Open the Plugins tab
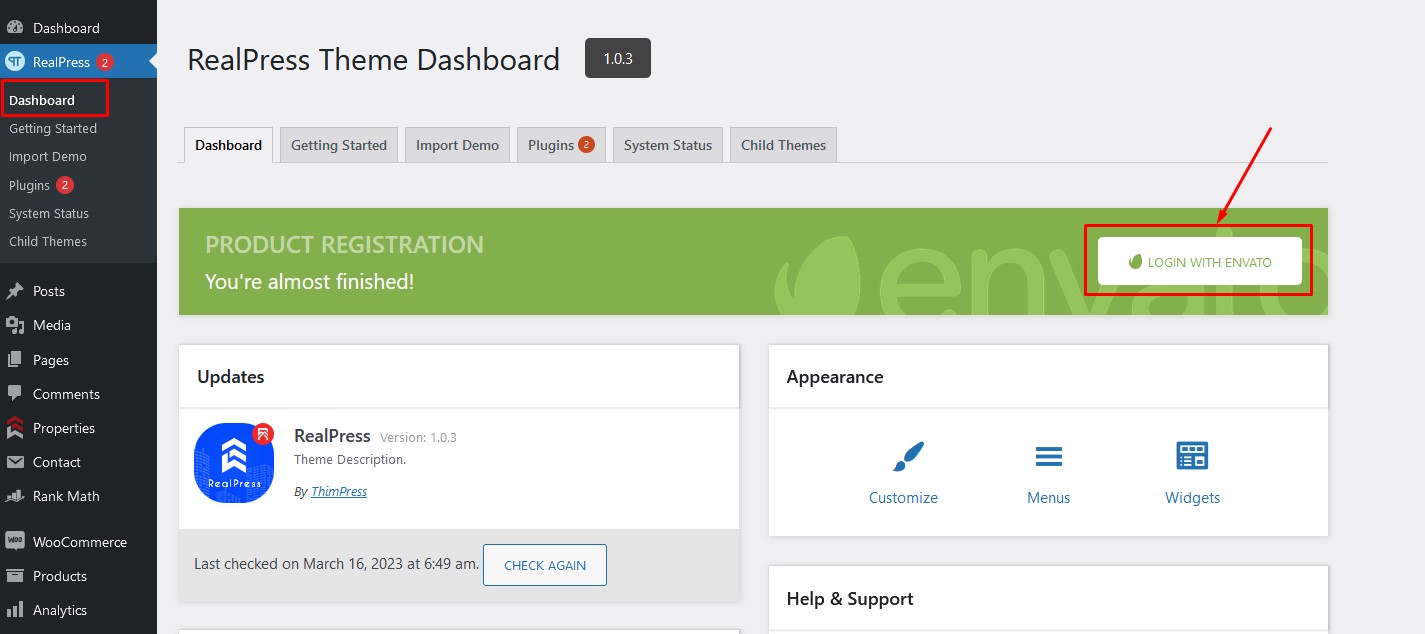Viewport: 1425px width, 634px height. tap(561, 145)
